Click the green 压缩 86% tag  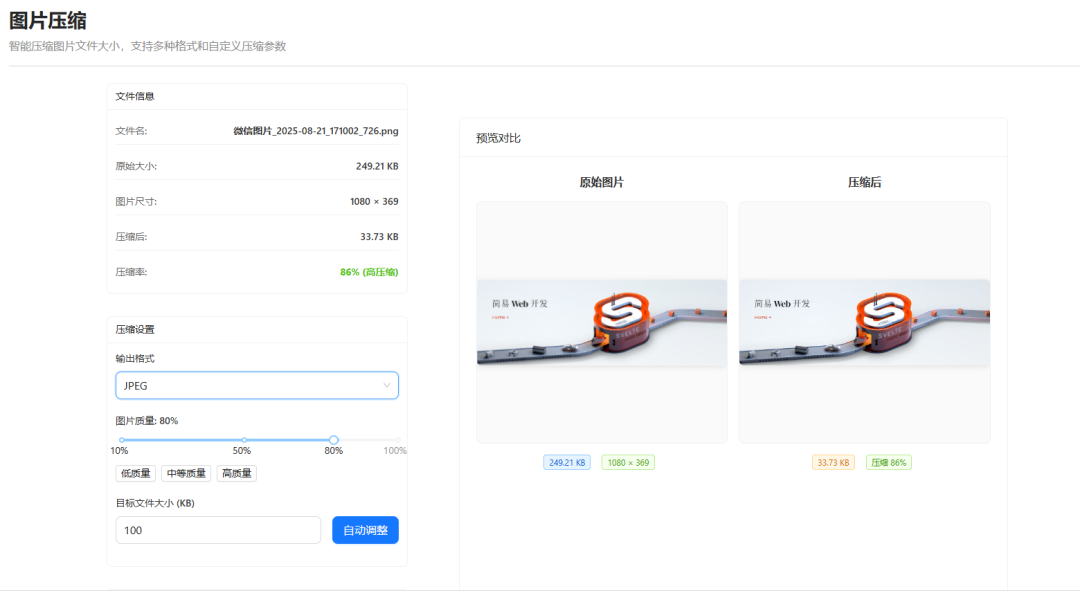[889, 463]
